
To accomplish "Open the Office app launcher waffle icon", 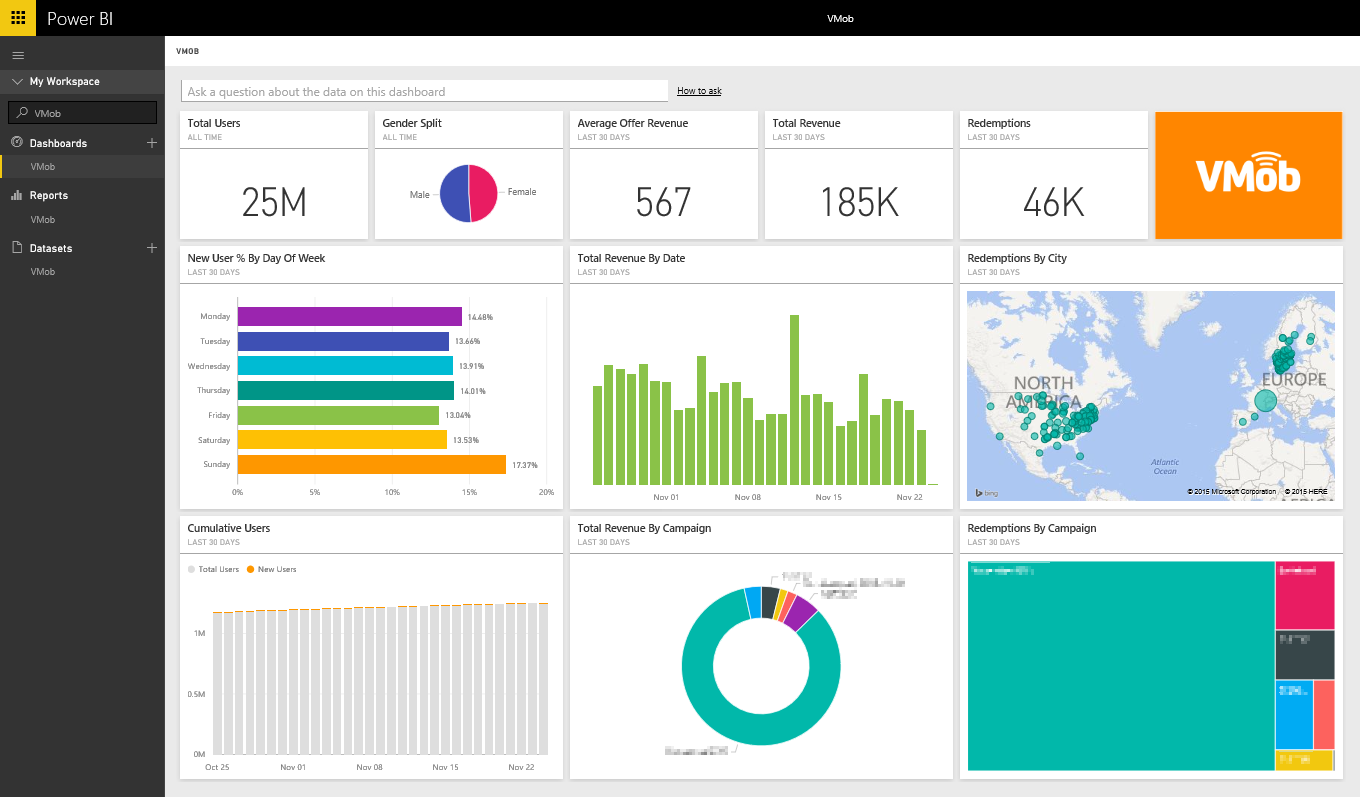I will point(17,17).
